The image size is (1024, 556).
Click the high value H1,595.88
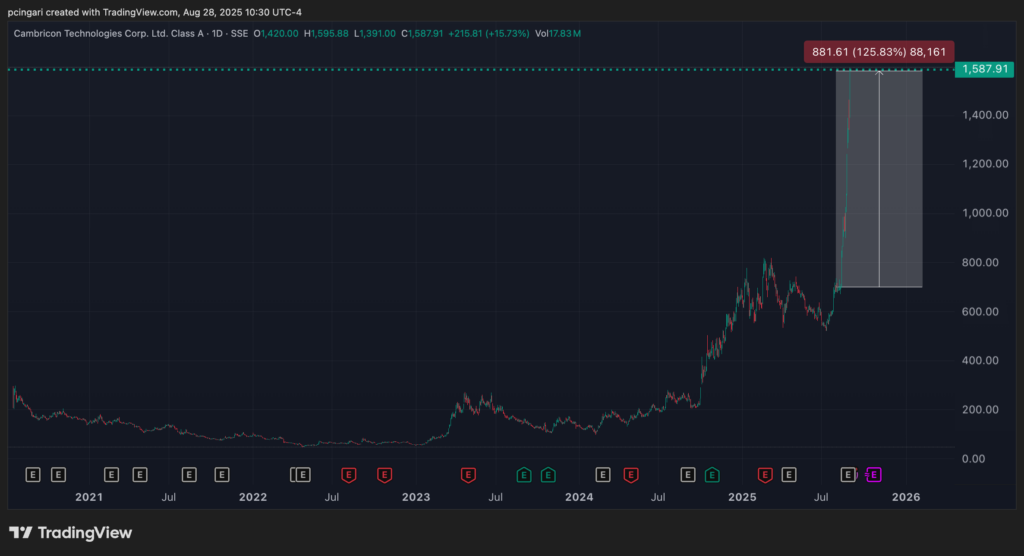(x=326, y=33)
